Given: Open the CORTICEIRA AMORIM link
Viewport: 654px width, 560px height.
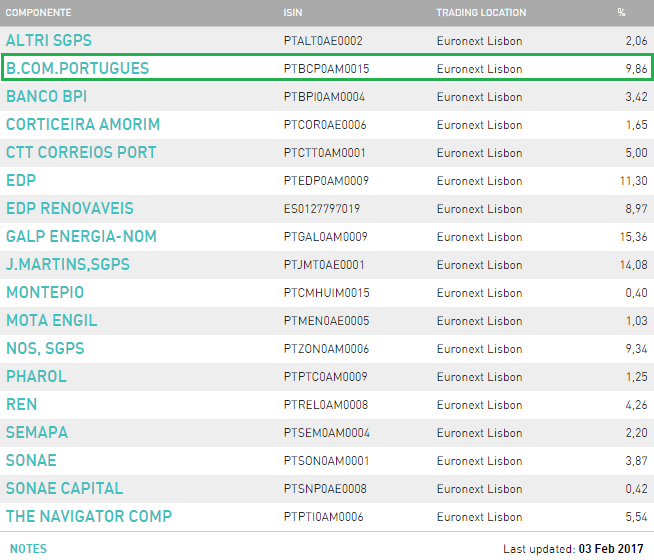Looking at the screenshot, I should (x=83, y=124).
